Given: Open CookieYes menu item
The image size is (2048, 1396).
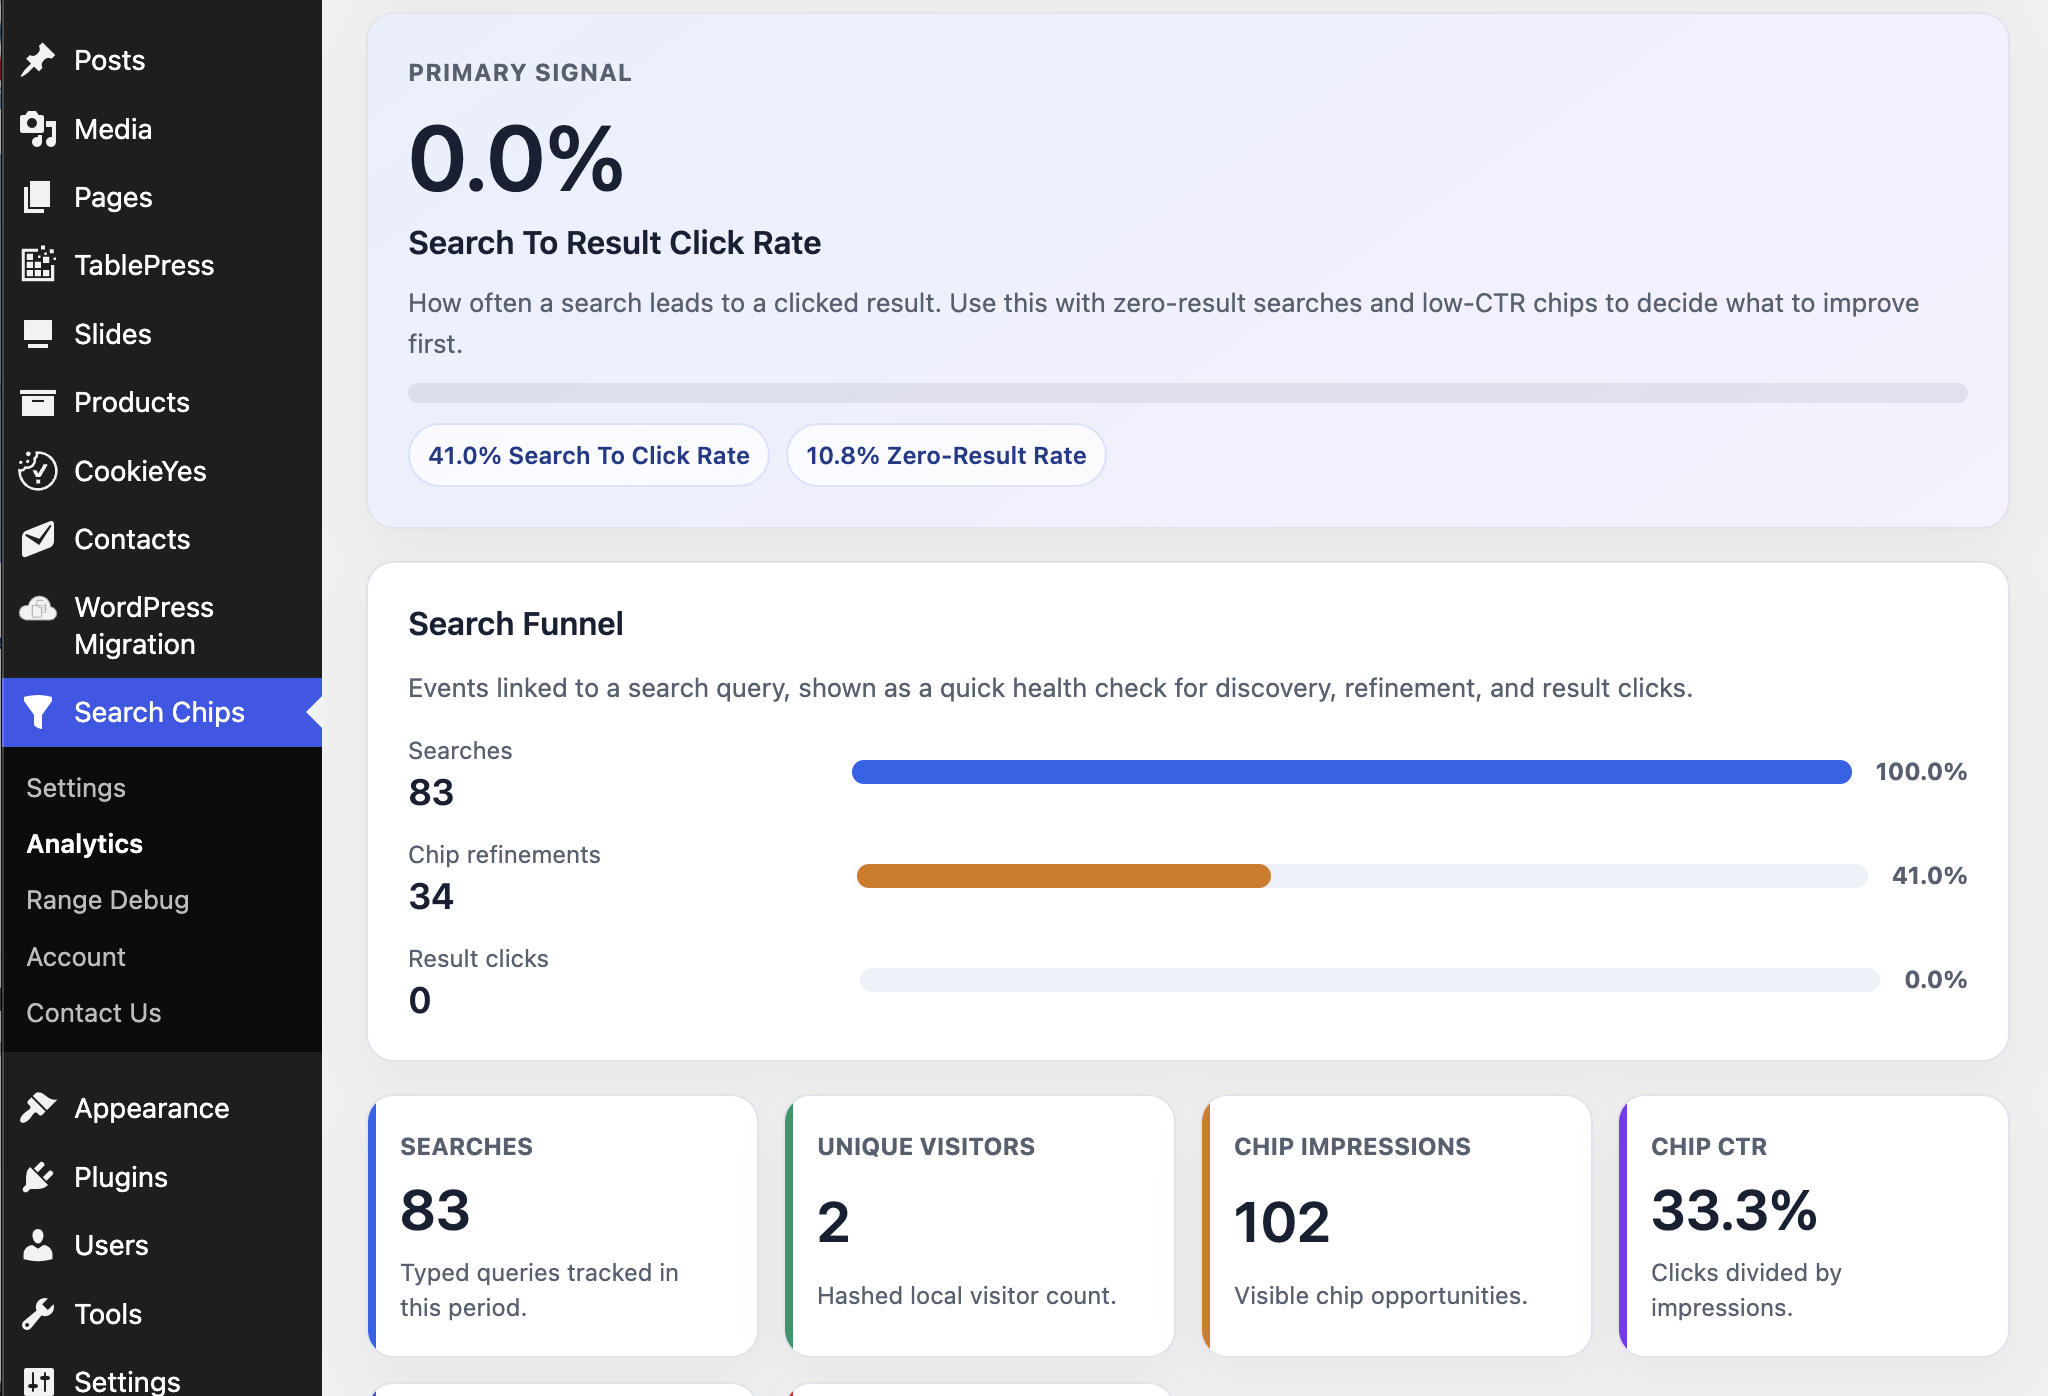Looking at the screenshot, I should pyautogui.click(x=161, y=471).
